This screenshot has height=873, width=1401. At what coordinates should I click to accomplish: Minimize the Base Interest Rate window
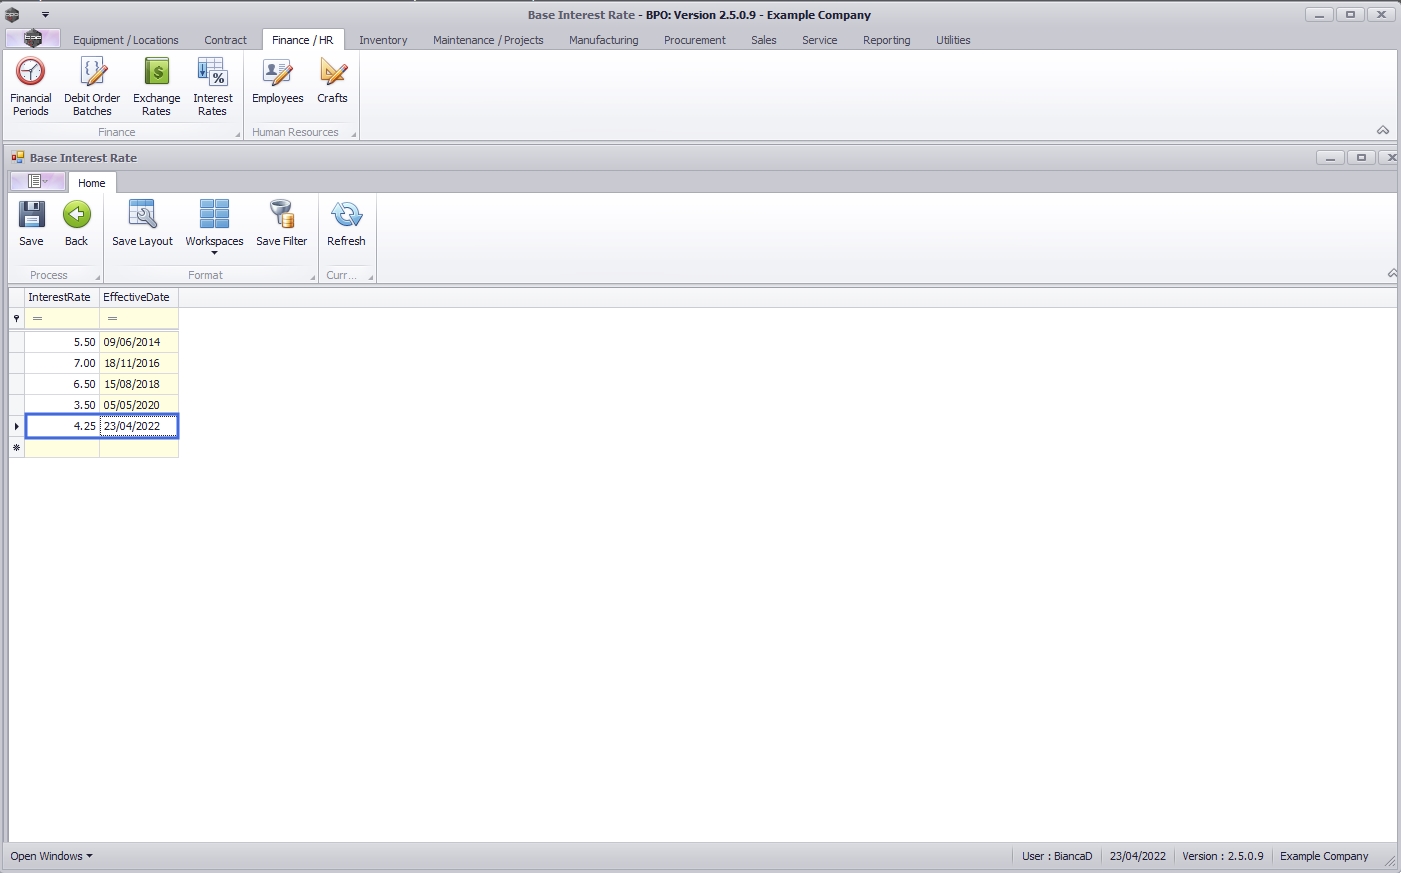1330,158
